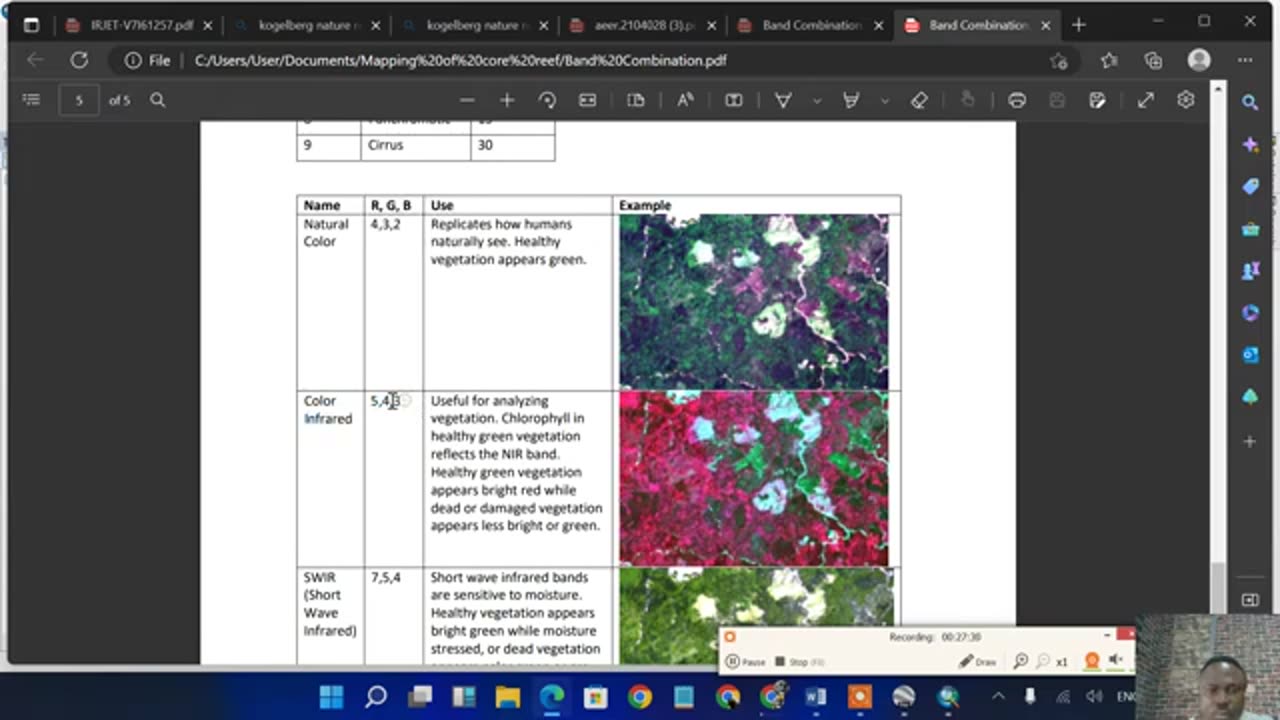
Task: Open a new browser tab
Action: [x=1078, y=25]
